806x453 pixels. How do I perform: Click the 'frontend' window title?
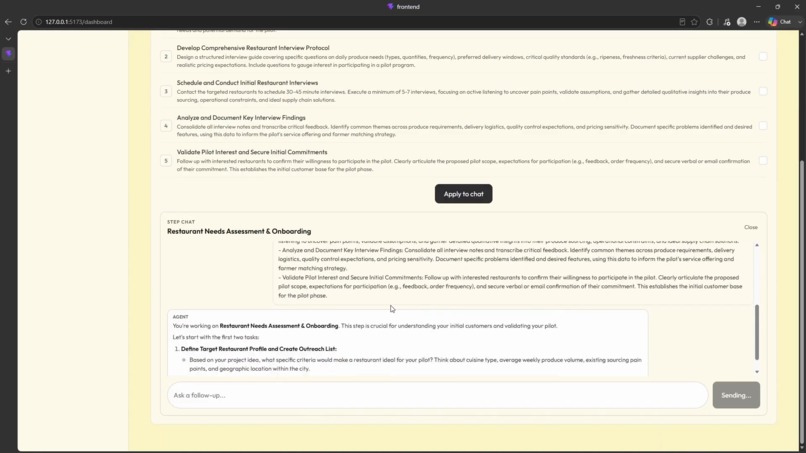pyautogui.click(x=408, y=7)
